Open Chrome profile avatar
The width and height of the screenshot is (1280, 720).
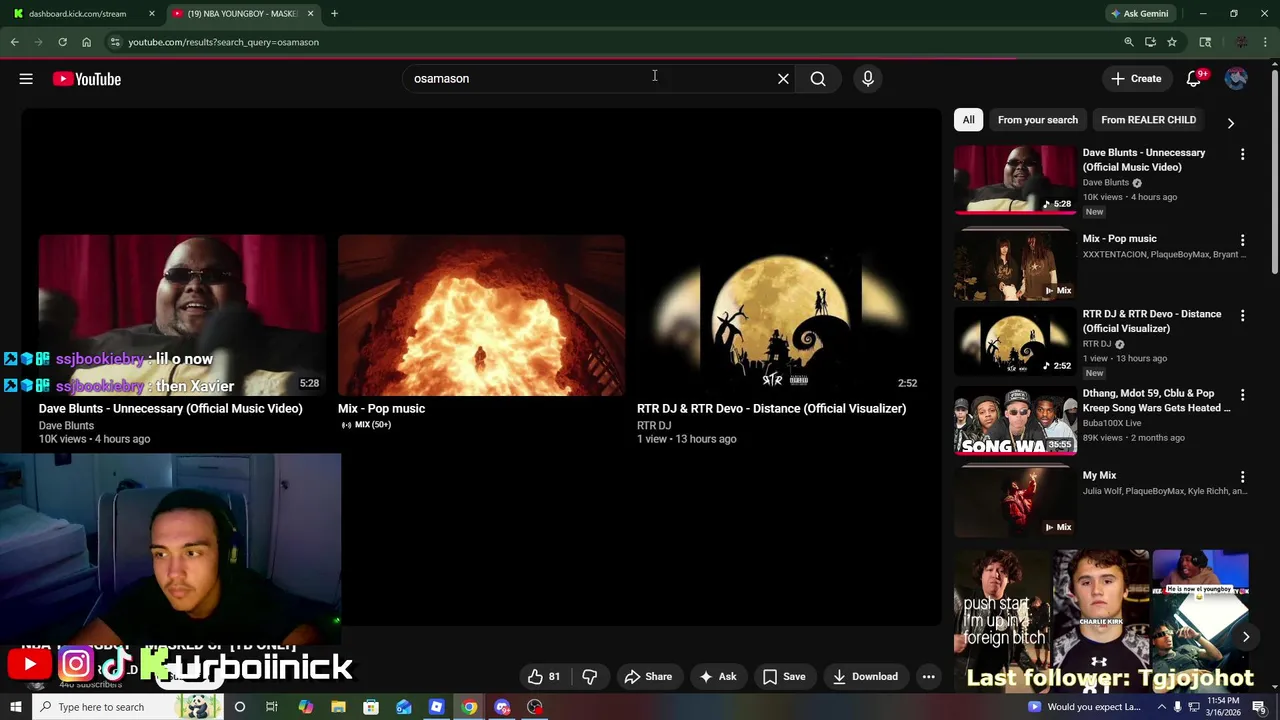pyautogui.click(x=1241, y=42)
